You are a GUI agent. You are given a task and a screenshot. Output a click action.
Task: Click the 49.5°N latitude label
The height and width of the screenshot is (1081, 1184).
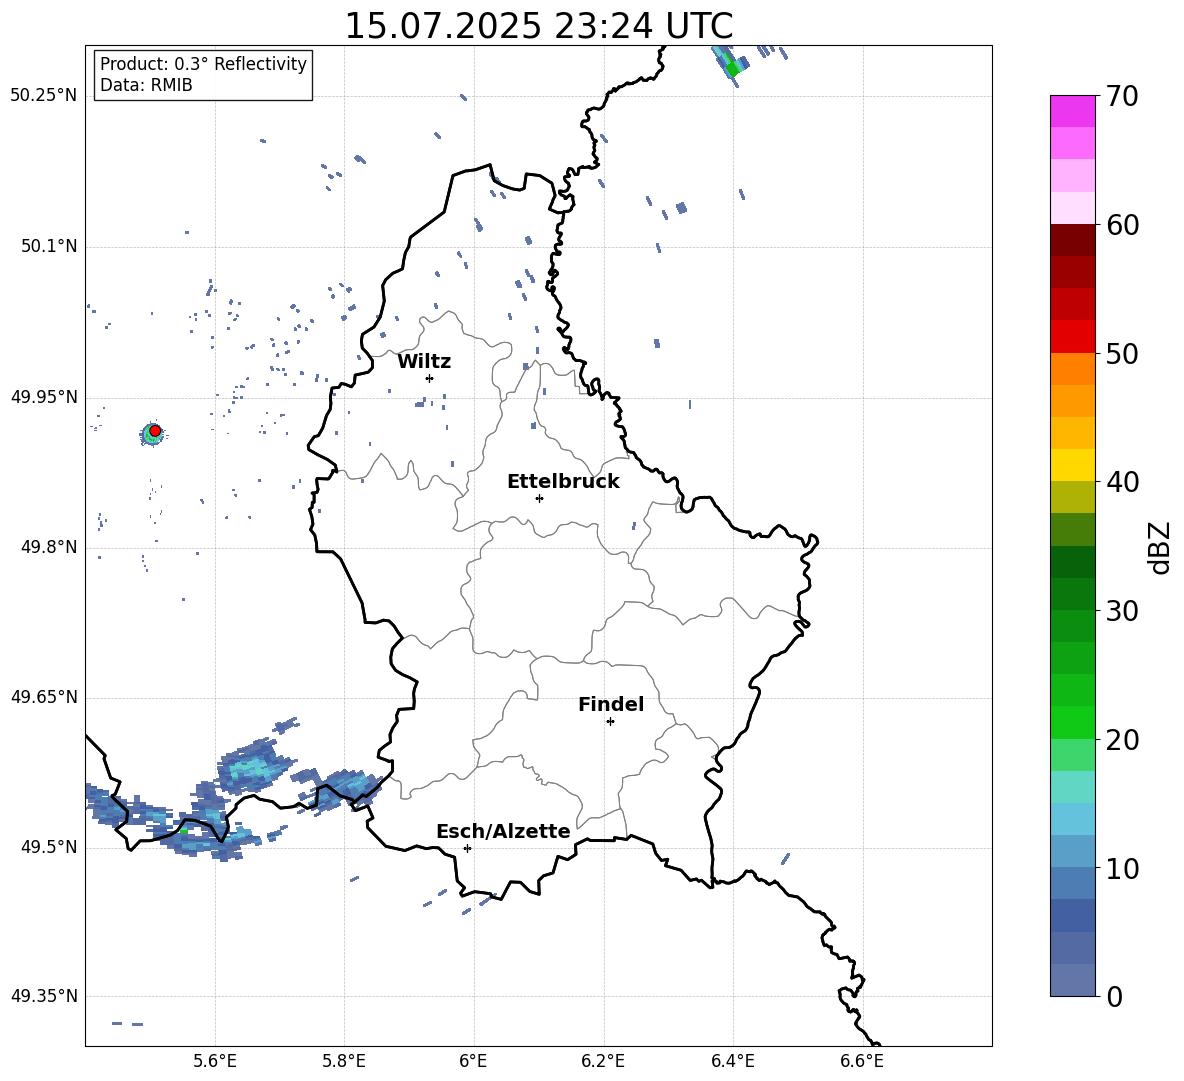pyautogui.click(x=48, y=847)
